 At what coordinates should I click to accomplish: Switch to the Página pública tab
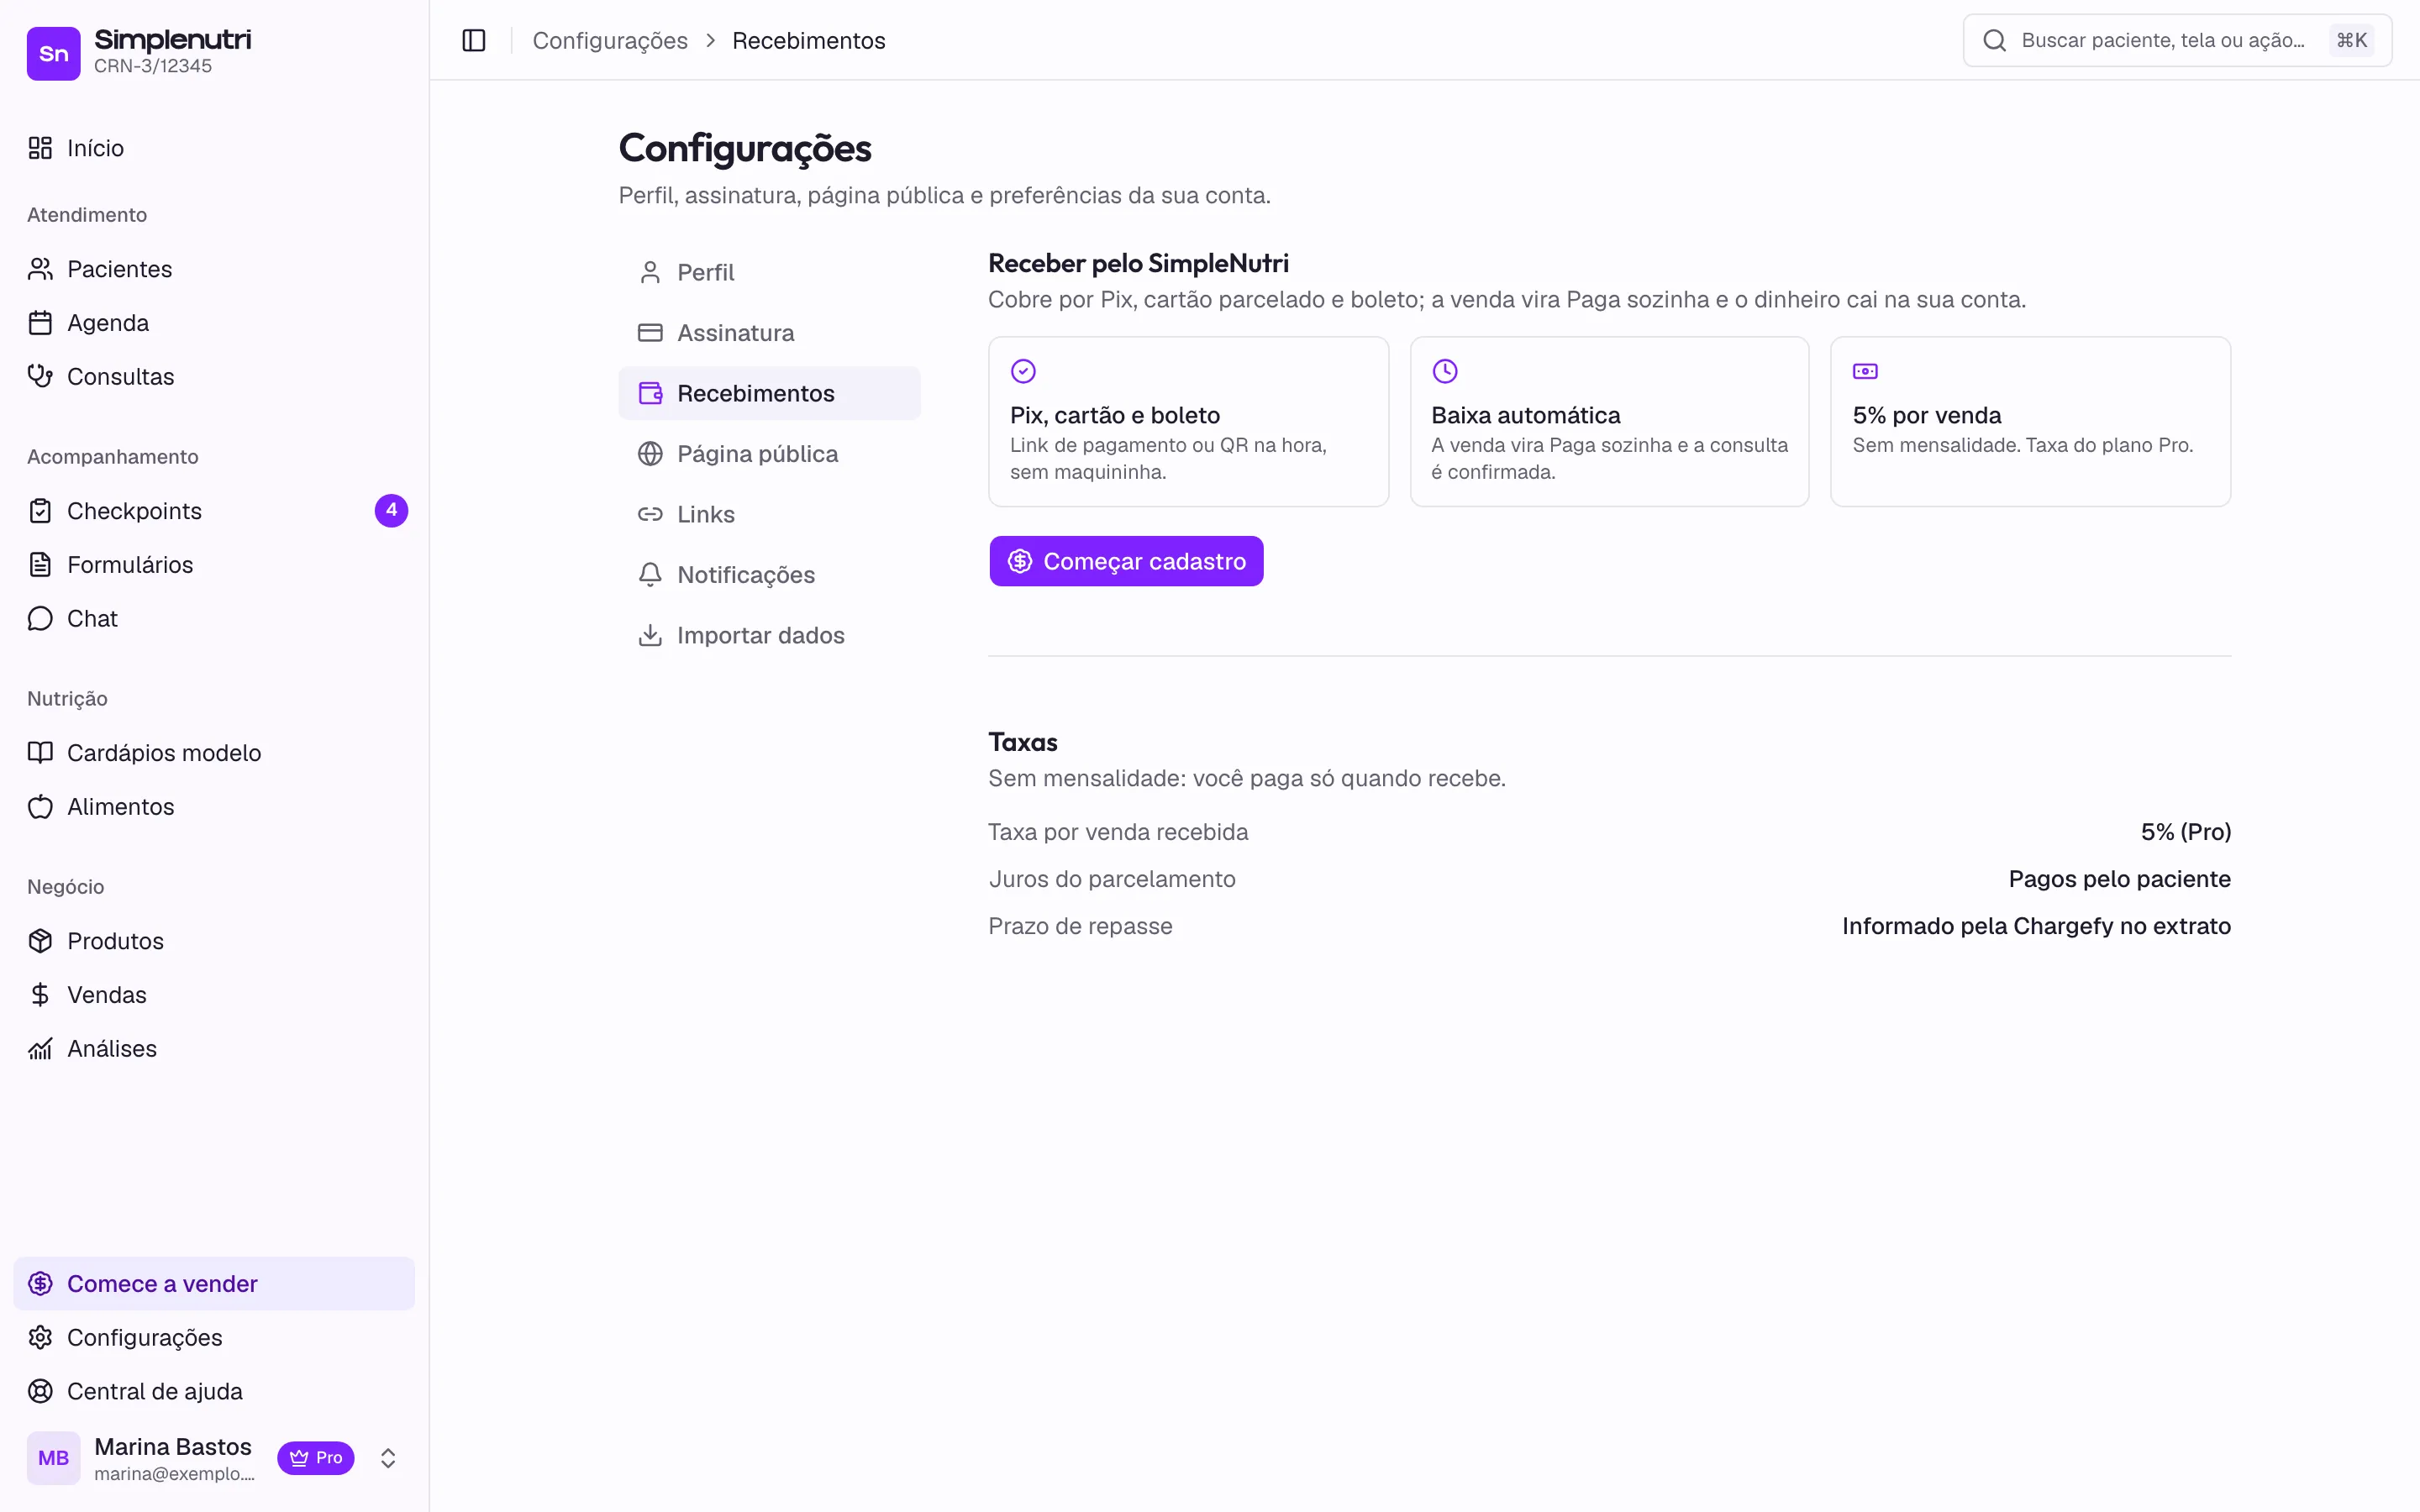coord(769,454)
